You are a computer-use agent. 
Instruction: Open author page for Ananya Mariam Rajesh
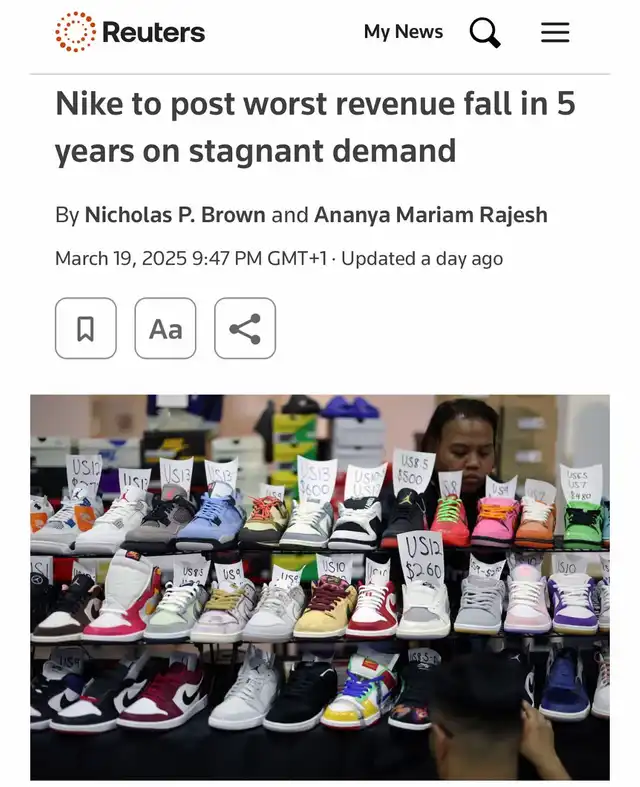431,215
